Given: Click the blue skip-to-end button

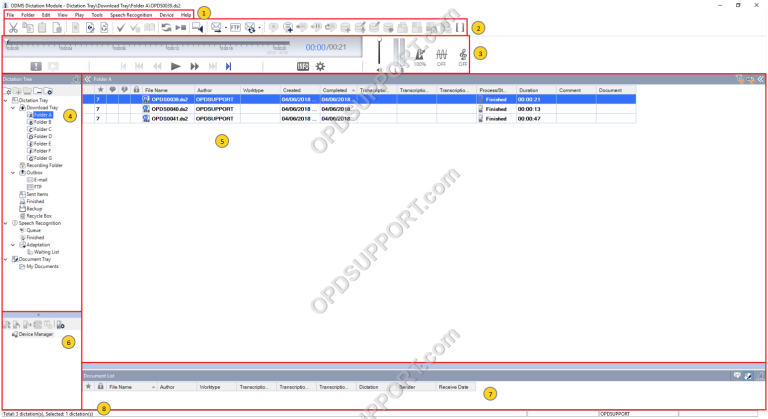Looking at the screenshot, I should tap(228, 66).
